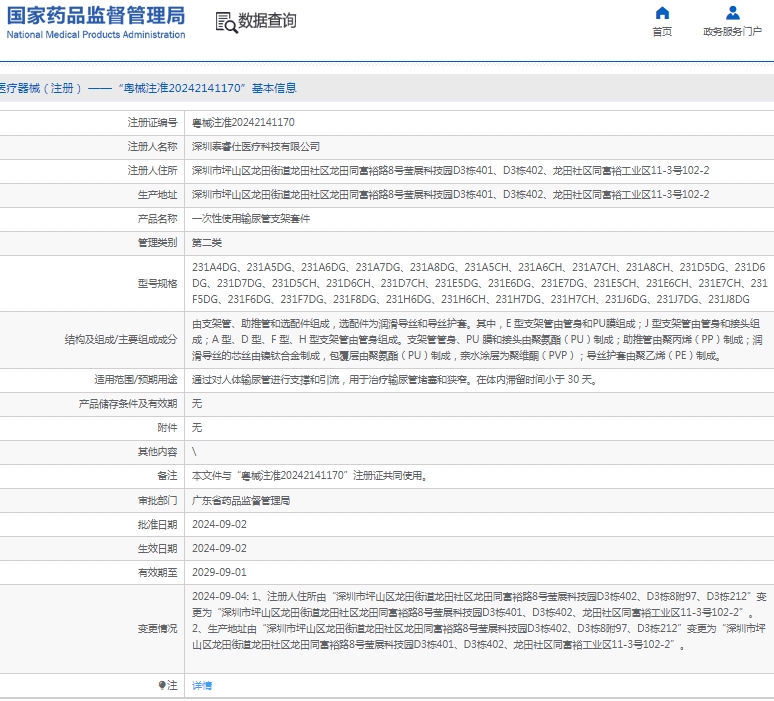Click the home icon labeled 首页
This screenshot has width=774, height=701.
point(662,13)
